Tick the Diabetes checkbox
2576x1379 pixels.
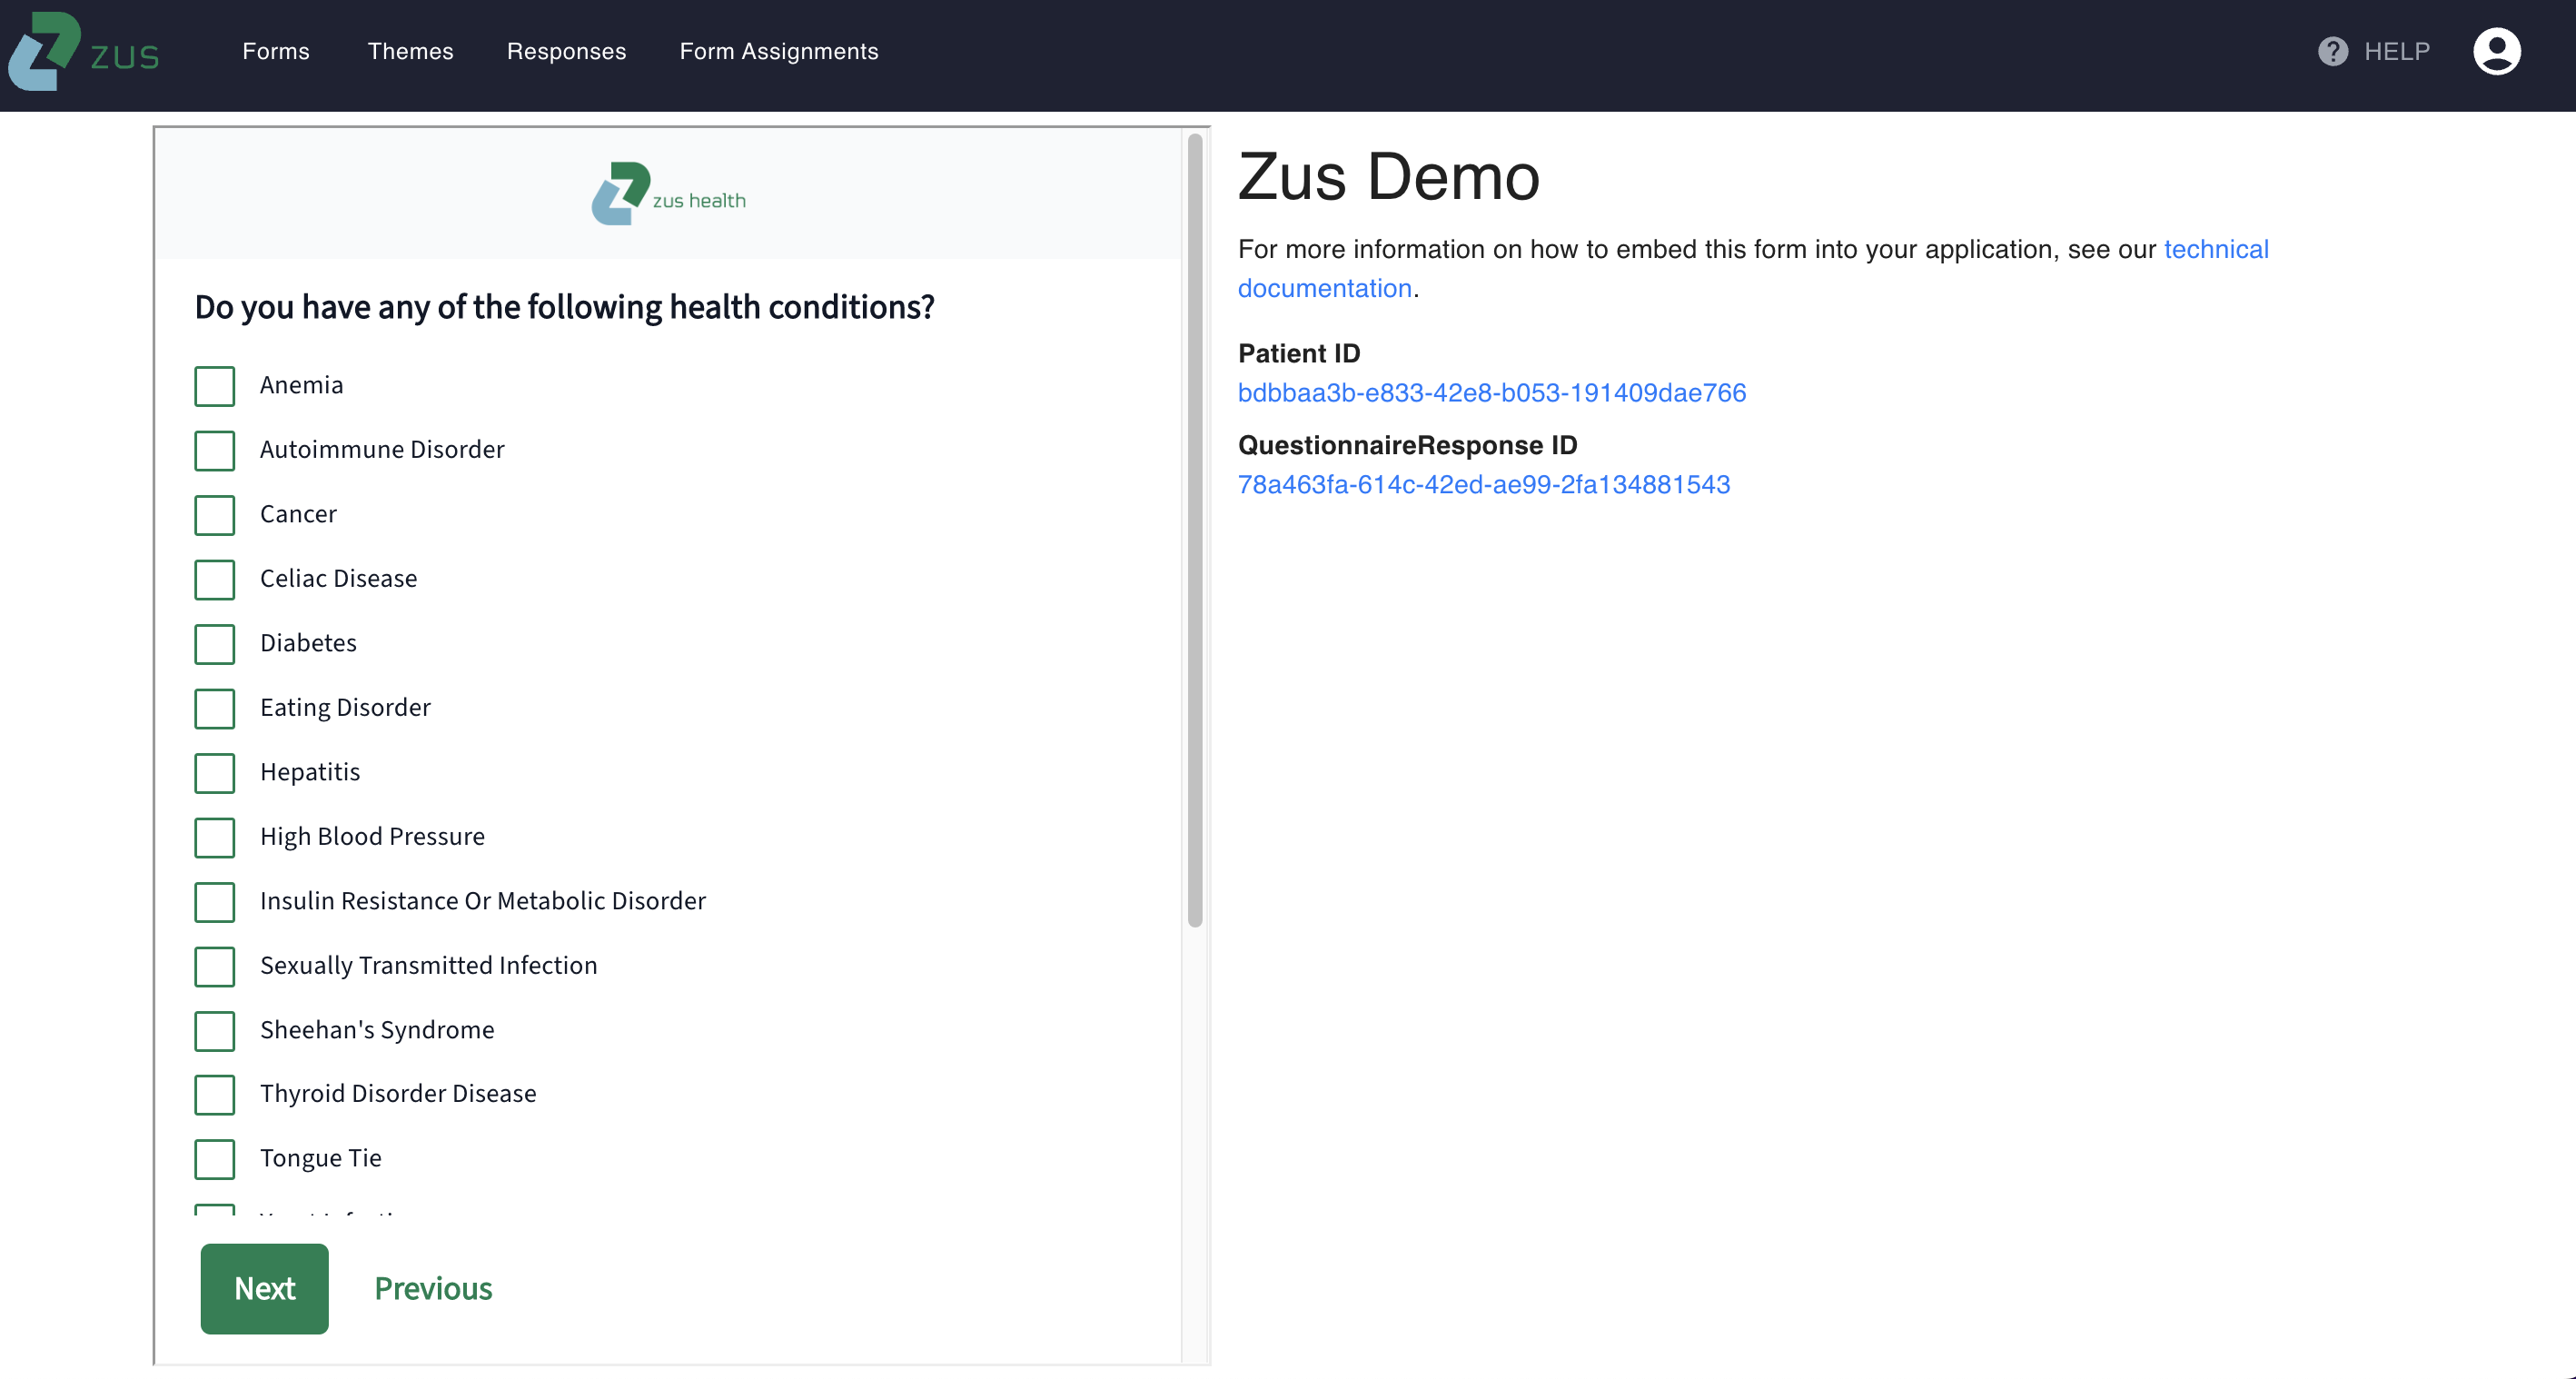[214, 644]
